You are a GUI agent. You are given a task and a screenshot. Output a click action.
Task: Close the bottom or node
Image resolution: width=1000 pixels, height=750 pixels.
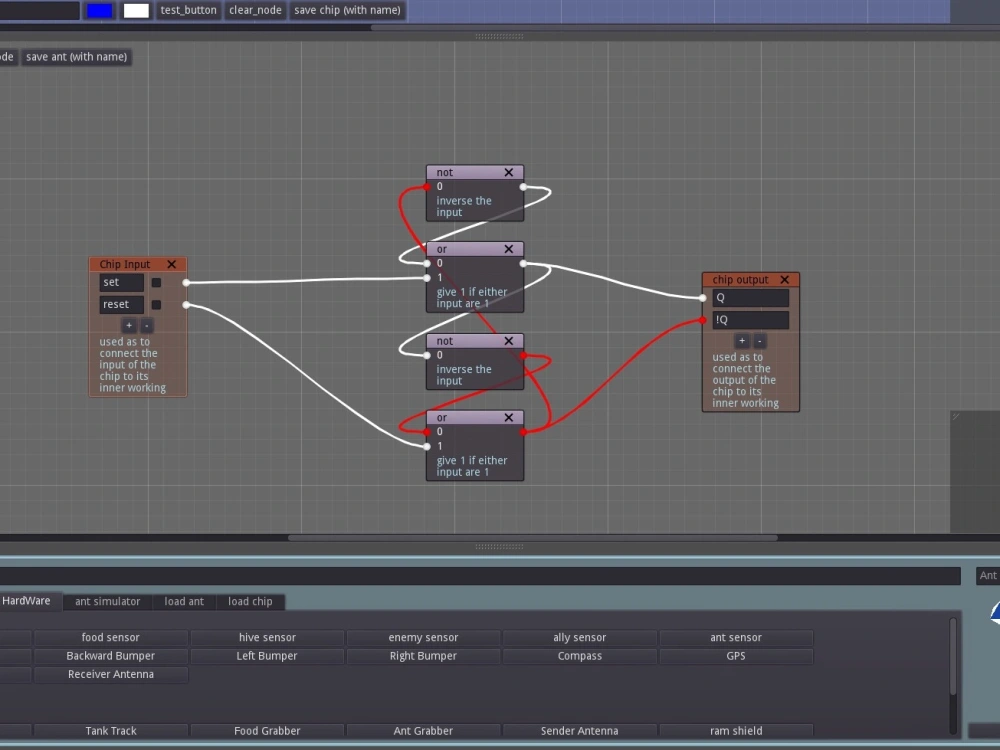pos(508,418)
